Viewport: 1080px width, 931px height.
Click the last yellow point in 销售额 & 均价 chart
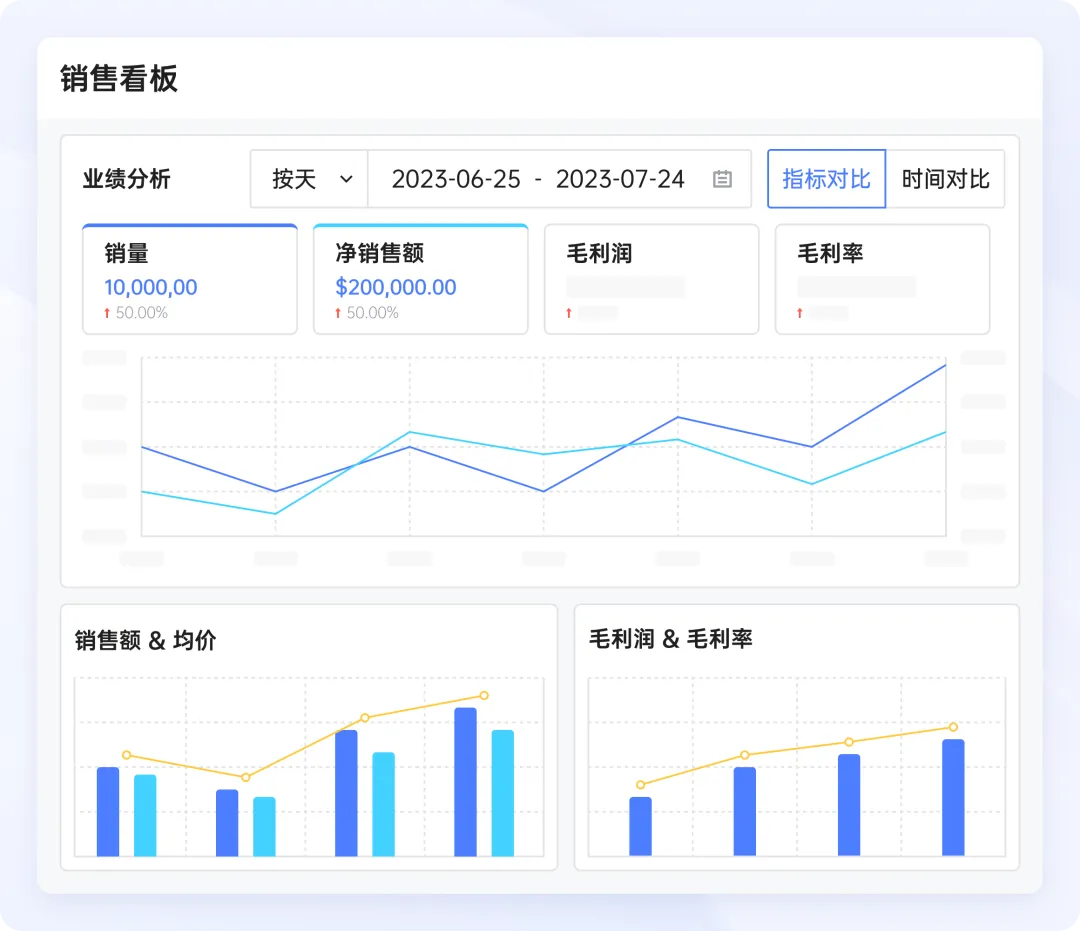(x=484, y=695)
